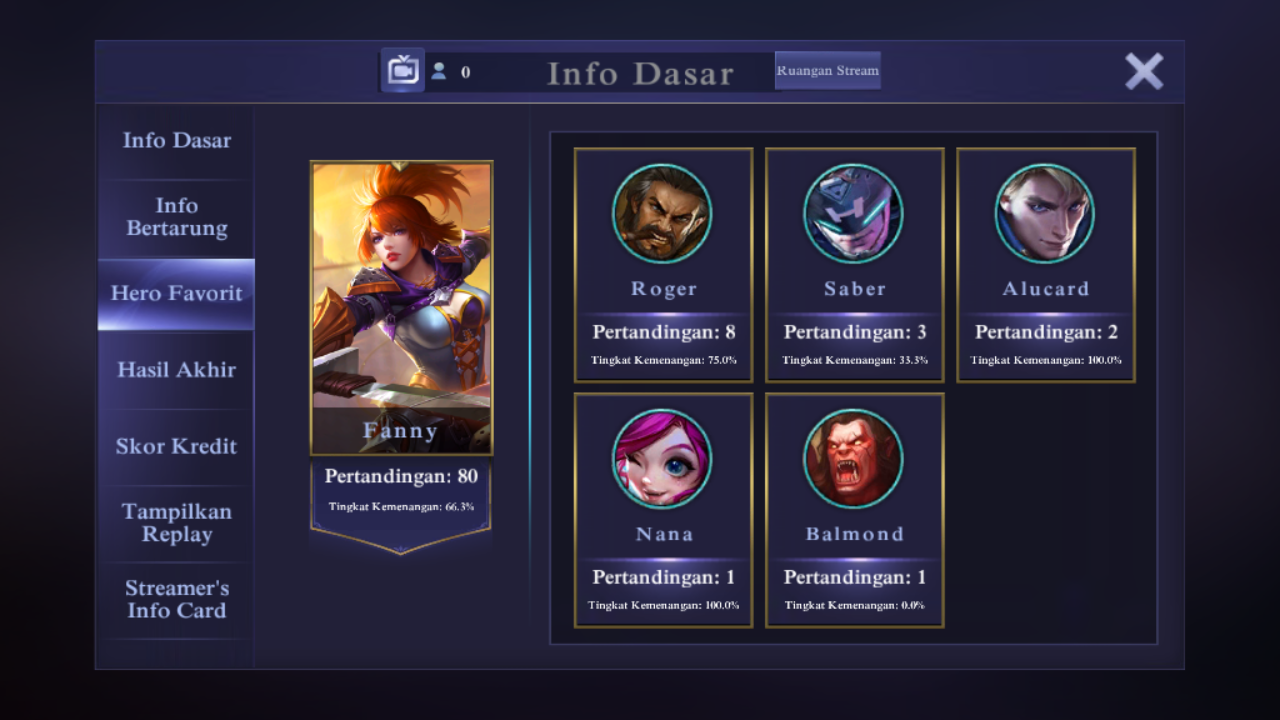Close the profile window with X

point(1144,71)
